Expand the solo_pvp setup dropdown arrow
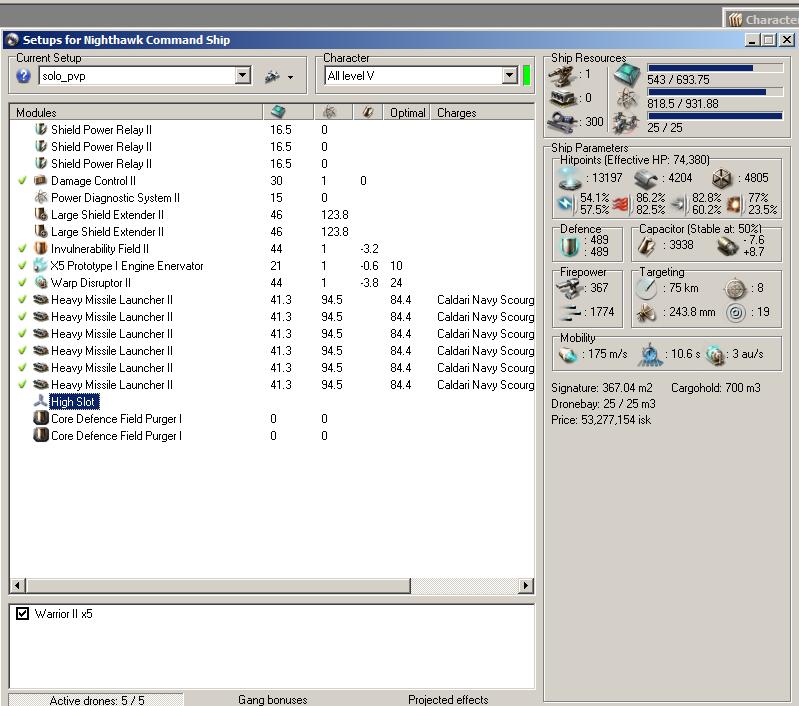This screenshot has width=799, height=706. (243, 76)
